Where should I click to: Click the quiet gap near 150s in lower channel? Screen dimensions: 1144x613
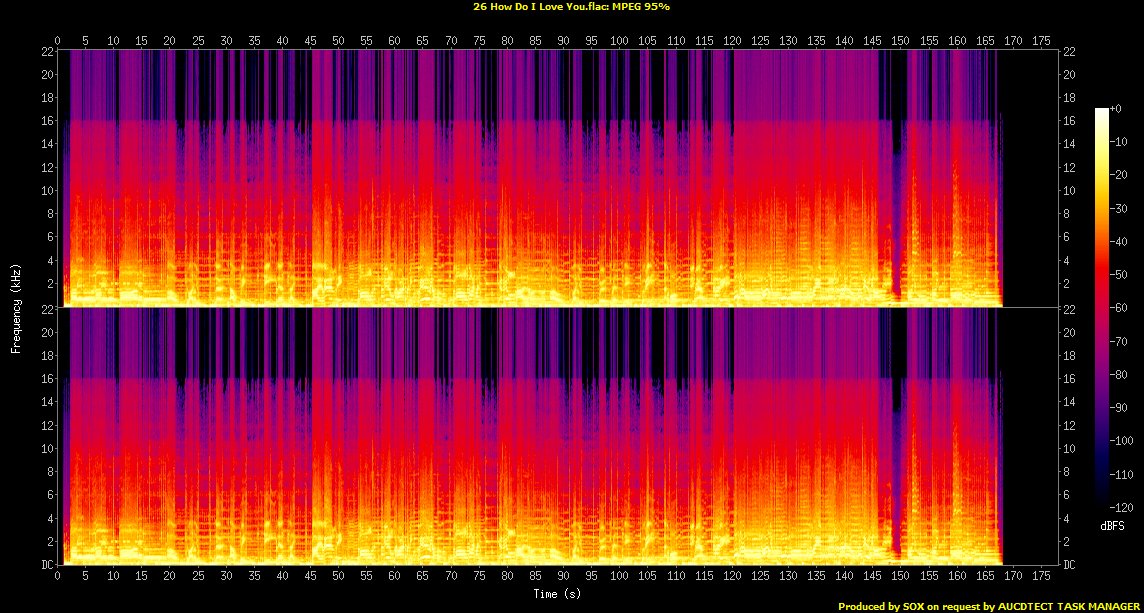point(896,460)
